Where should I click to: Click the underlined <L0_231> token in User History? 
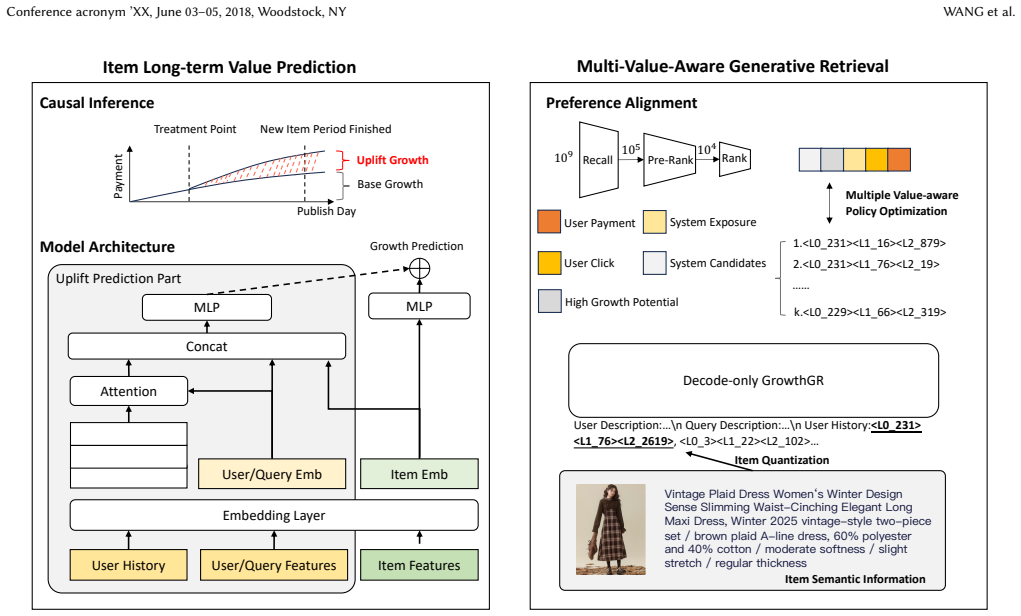click(896, 425)
